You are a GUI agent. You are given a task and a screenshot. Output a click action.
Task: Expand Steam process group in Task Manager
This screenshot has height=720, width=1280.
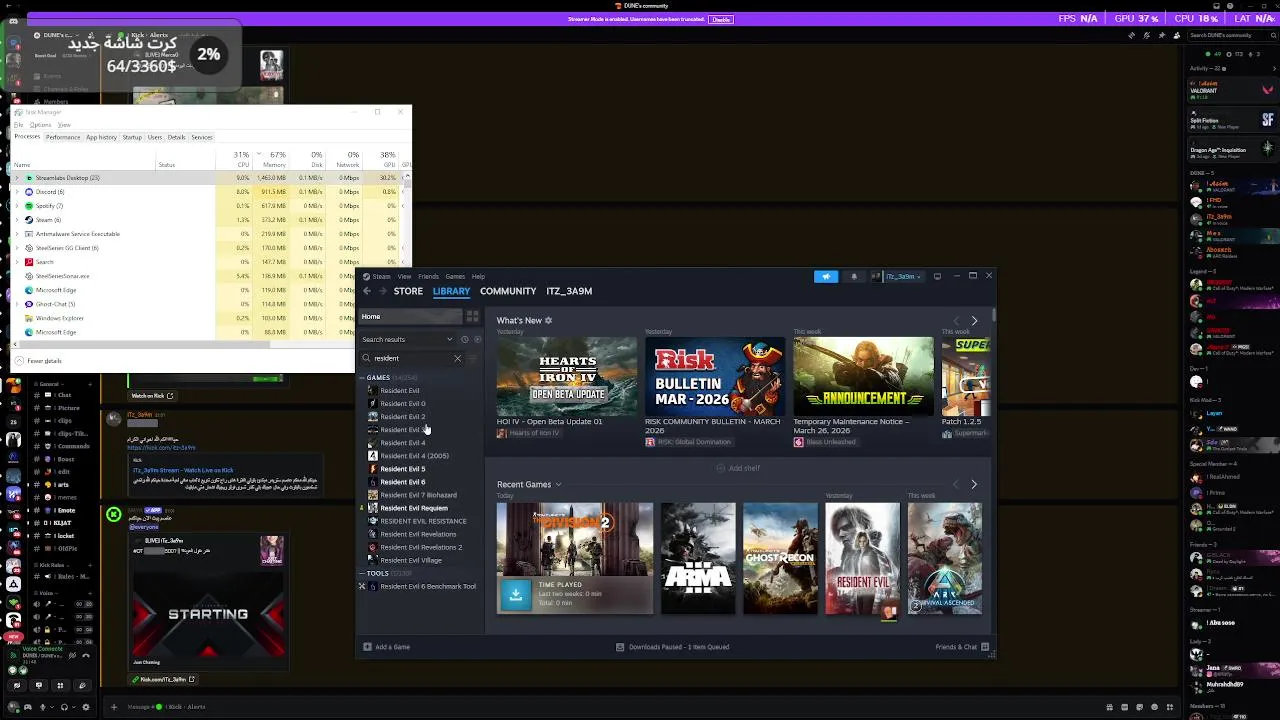pos(16,220)
